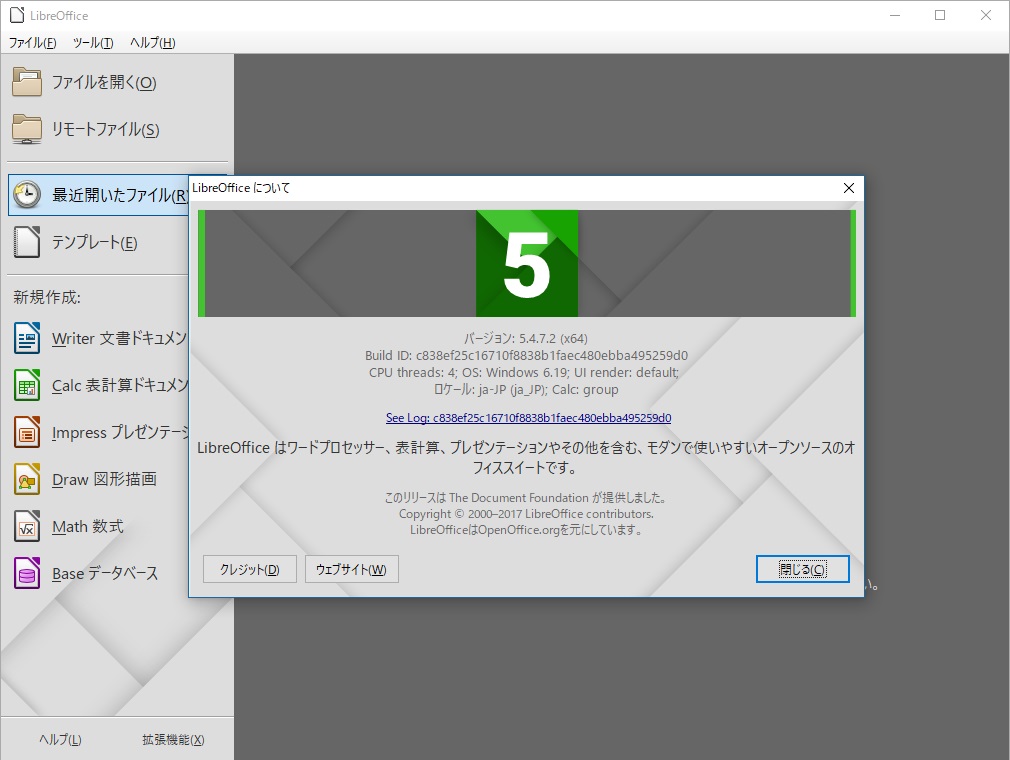Click the ヘルプ(L) button at sidebar bottom

coord(60,739)
